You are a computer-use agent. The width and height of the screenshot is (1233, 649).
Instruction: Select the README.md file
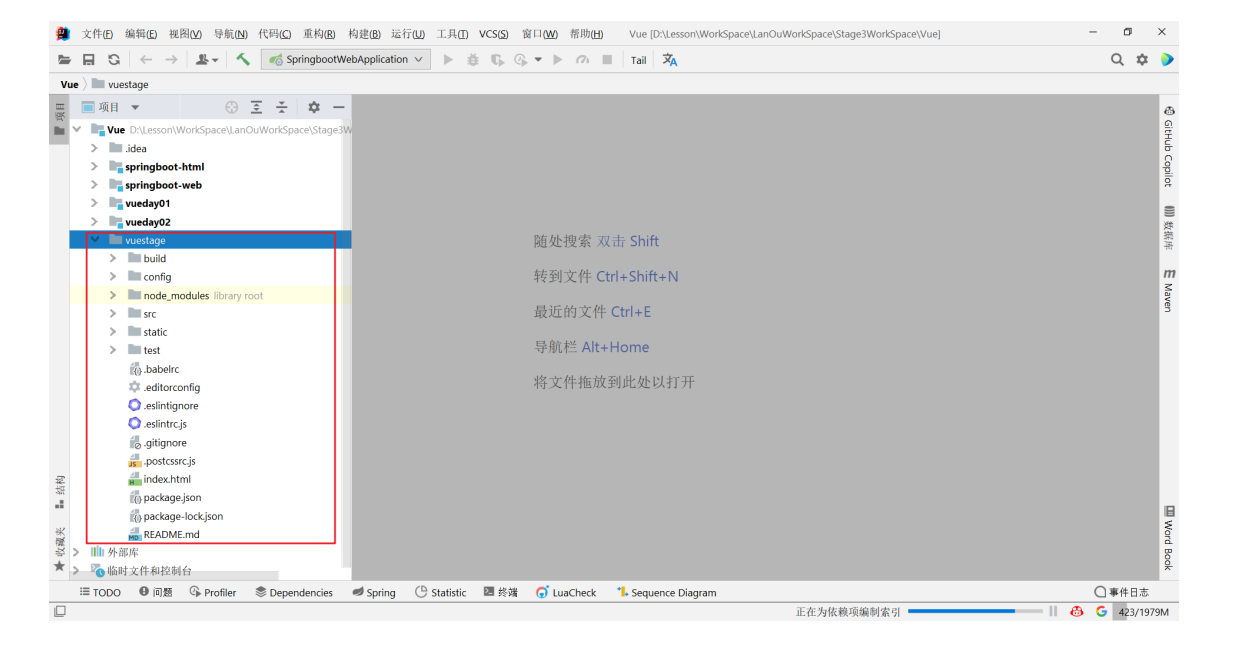click(164, 534)
